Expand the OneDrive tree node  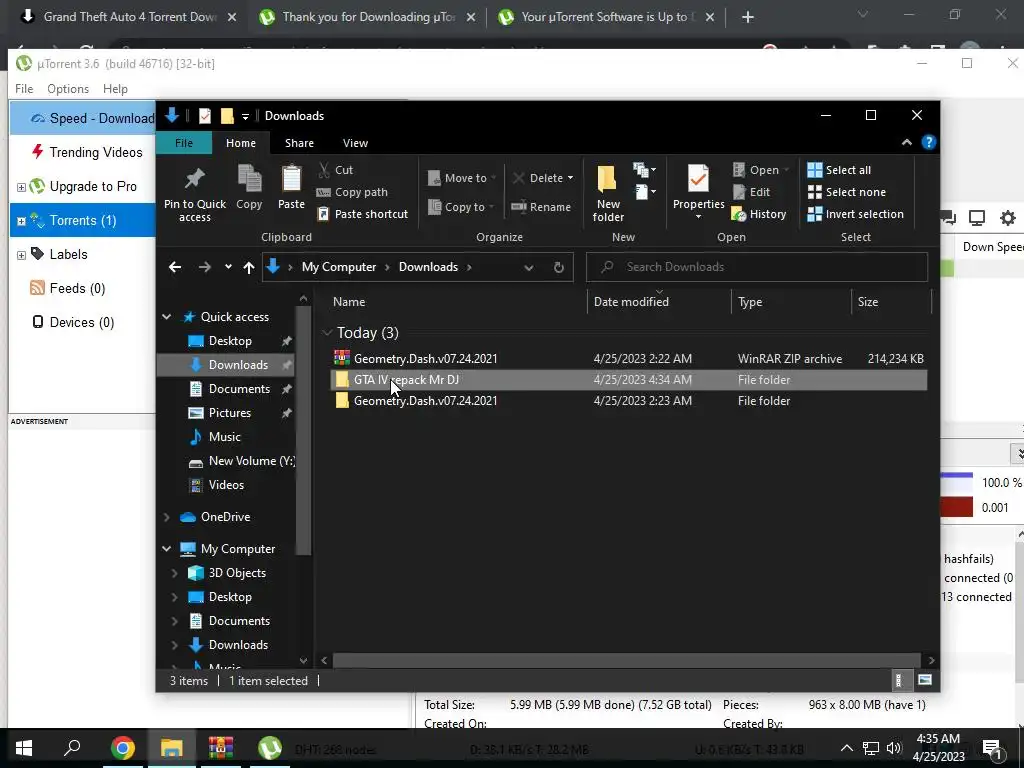tap(167, 517)
